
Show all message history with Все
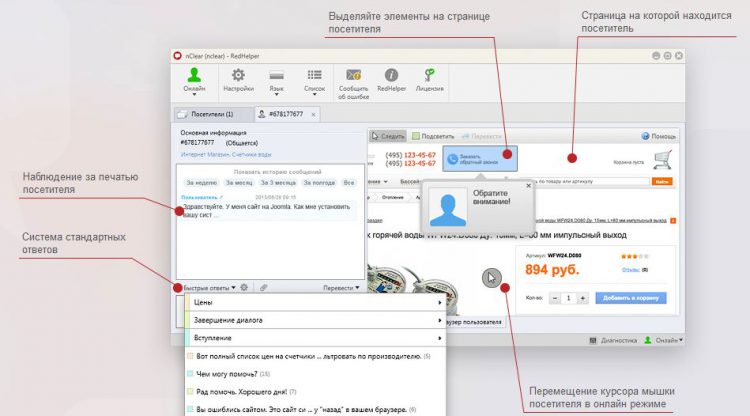point(349,183)
